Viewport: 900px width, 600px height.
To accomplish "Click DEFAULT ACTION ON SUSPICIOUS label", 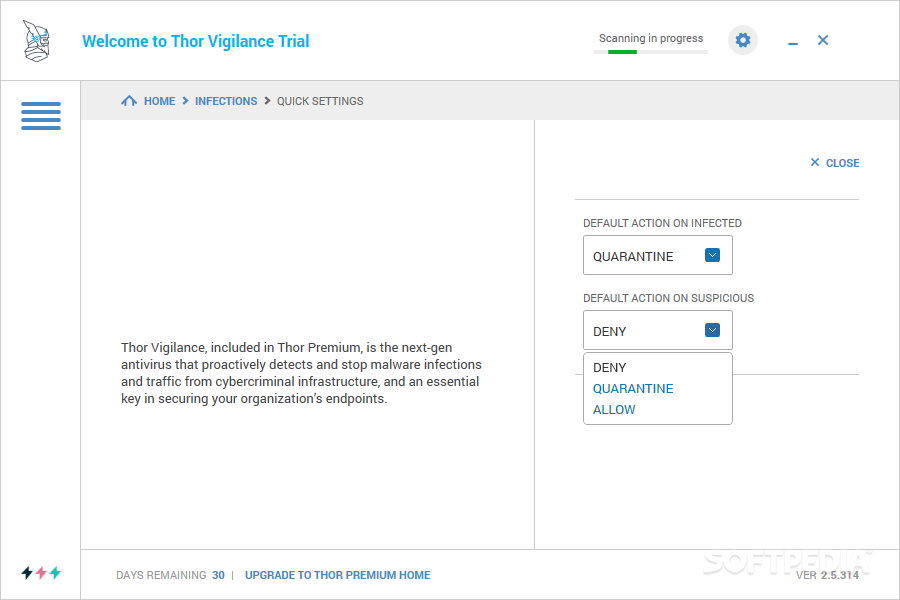I will [669, 298].
